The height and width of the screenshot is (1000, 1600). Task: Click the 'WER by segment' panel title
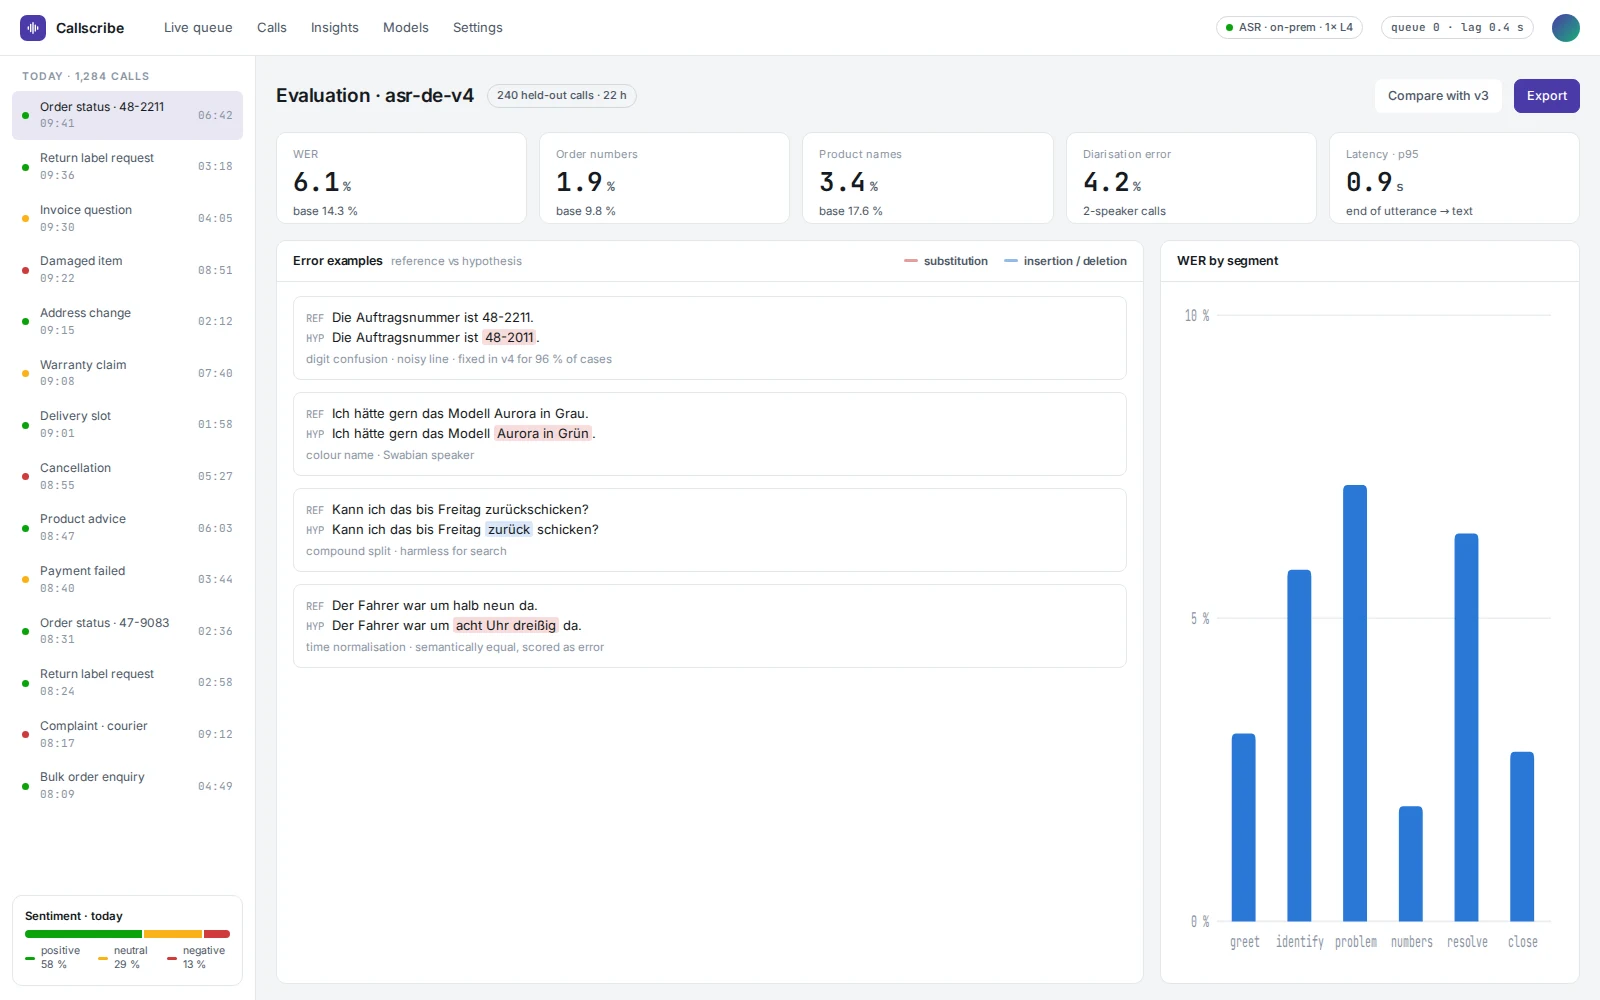tap(1227, 261)
